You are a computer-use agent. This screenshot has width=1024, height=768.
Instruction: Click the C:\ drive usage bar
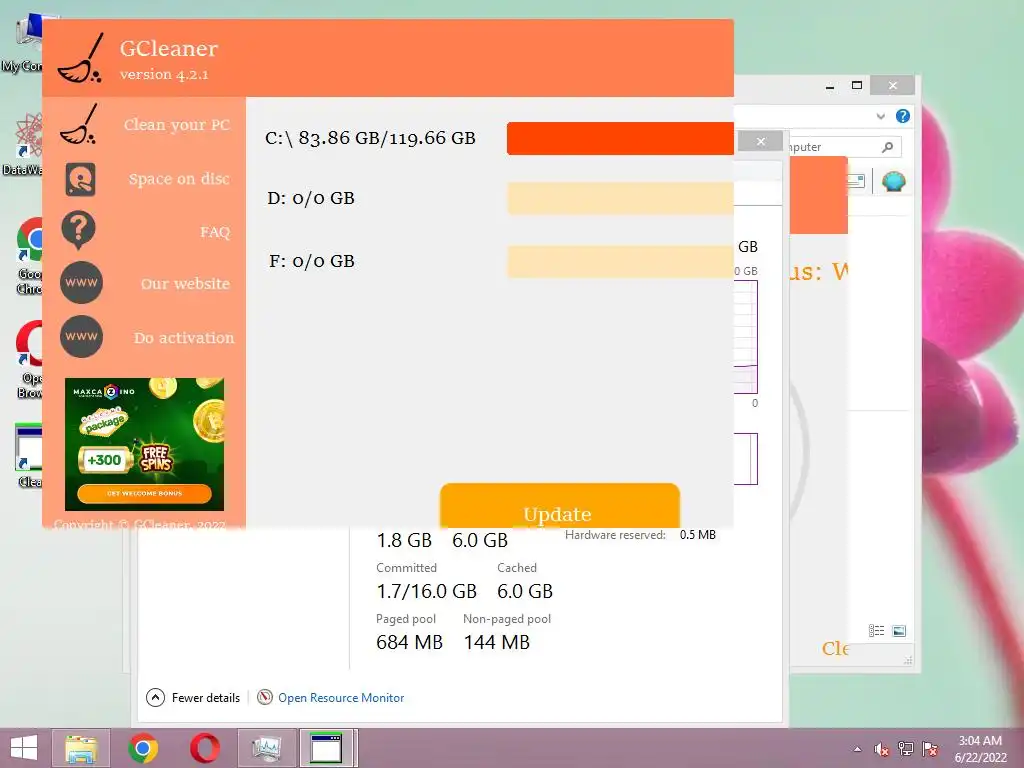coord(620,138)
